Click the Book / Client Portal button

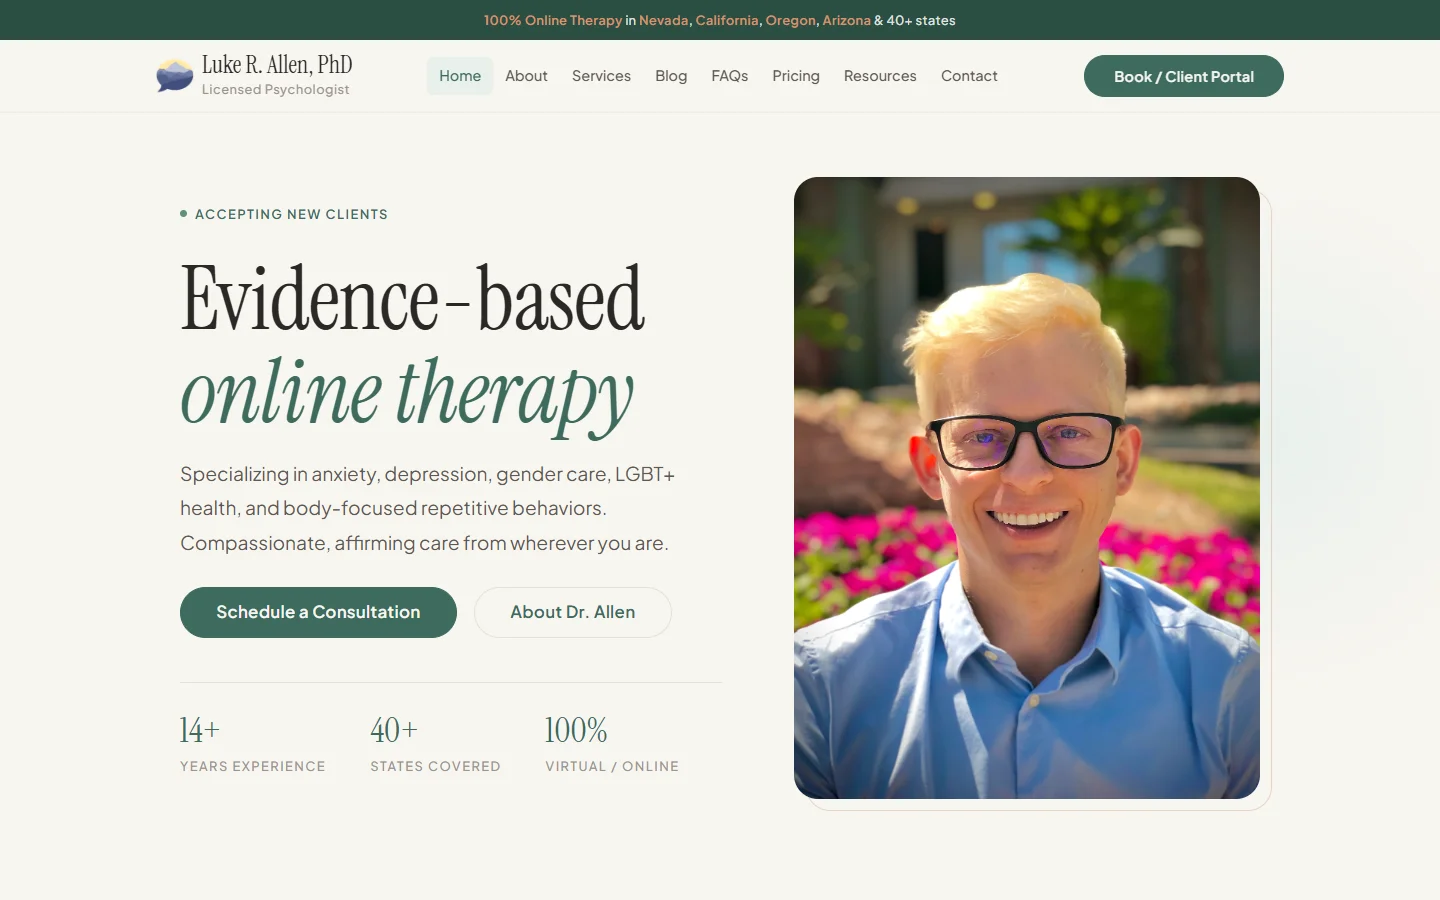(1183, 75)
